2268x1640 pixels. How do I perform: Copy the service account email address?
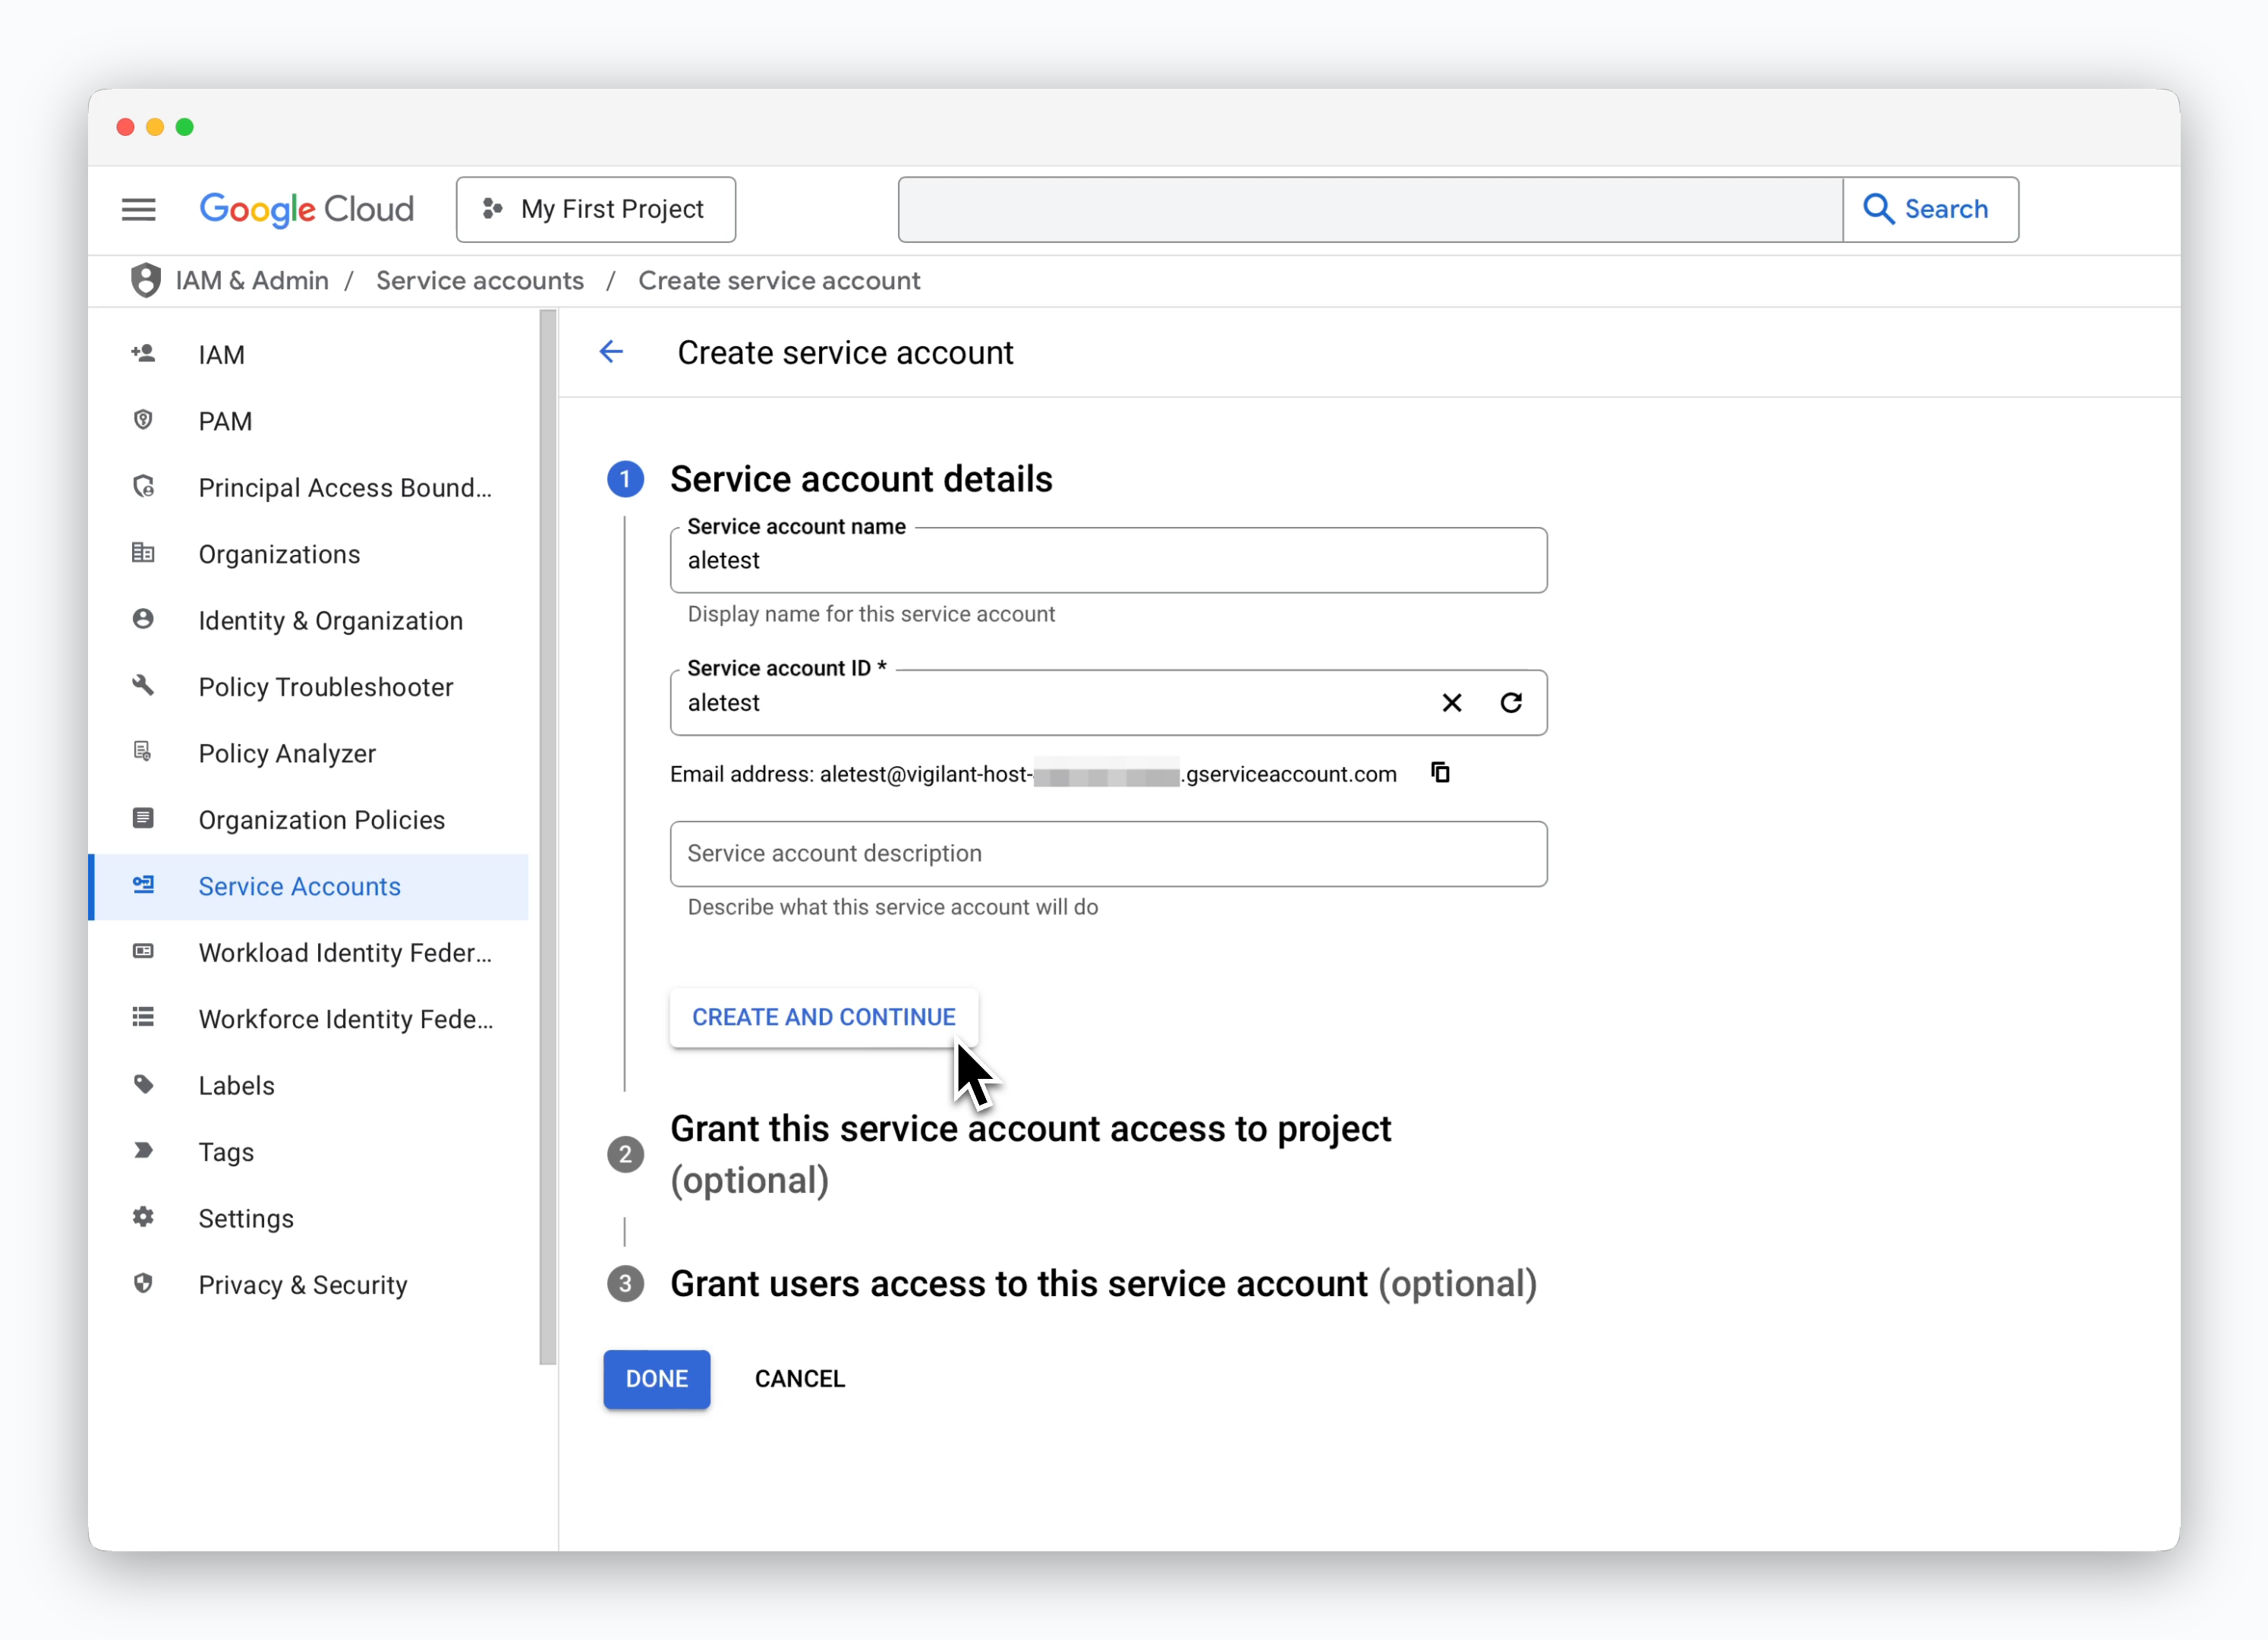tap(1440, 773)
